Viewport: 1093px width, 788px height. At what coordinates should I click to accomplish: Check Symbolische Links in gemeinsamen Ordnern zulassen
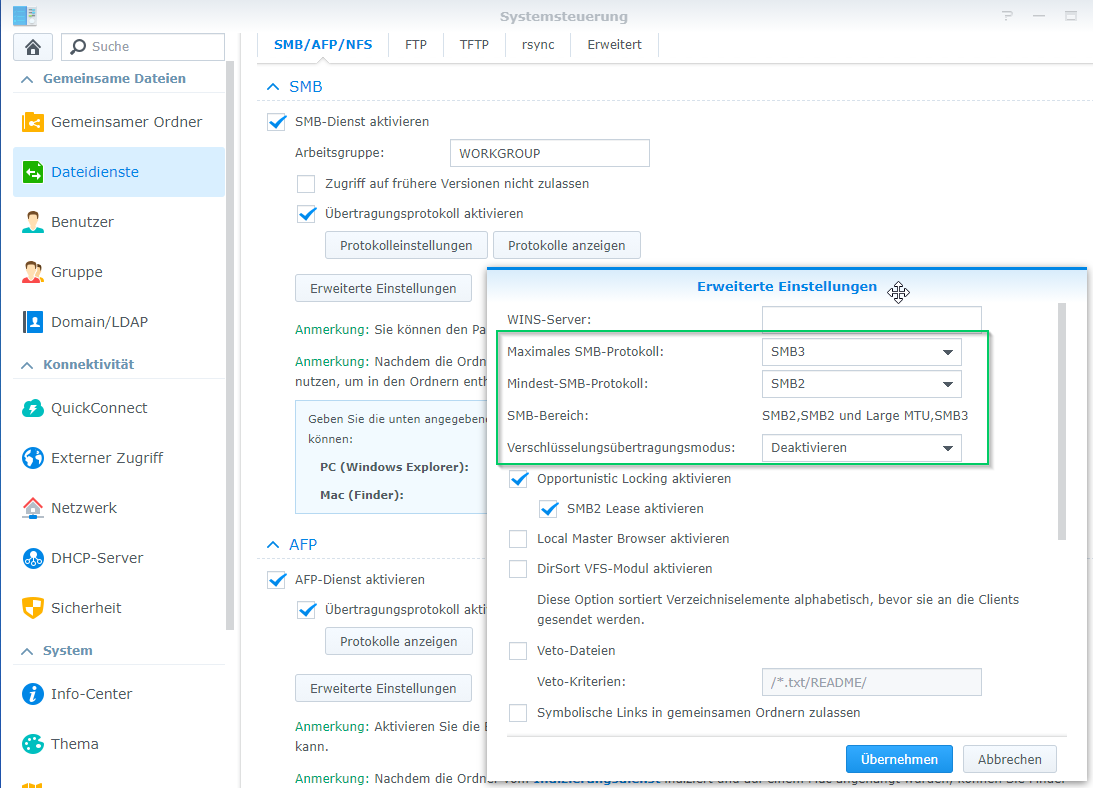pos(518,713)
